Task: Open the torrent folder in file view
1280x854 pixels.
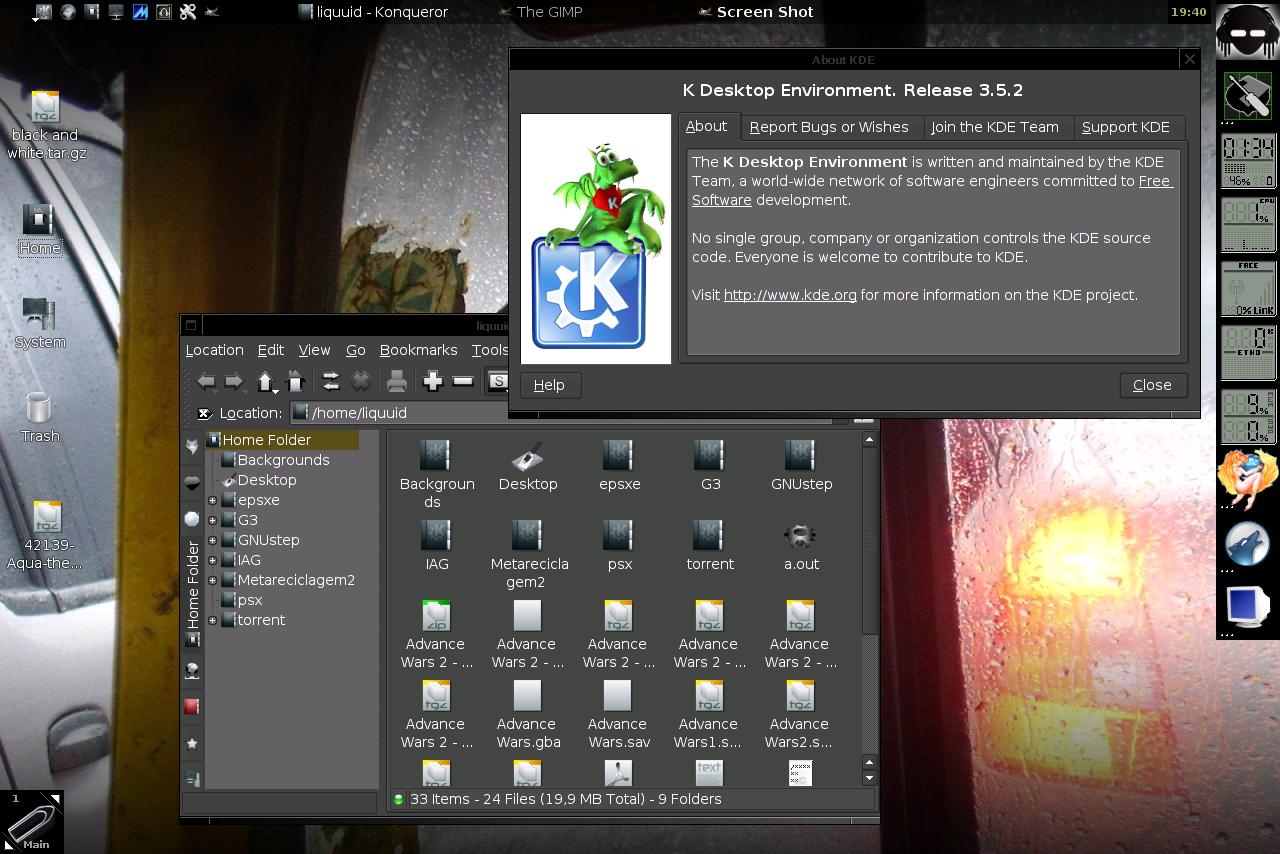Action: (x=710, y=546)
